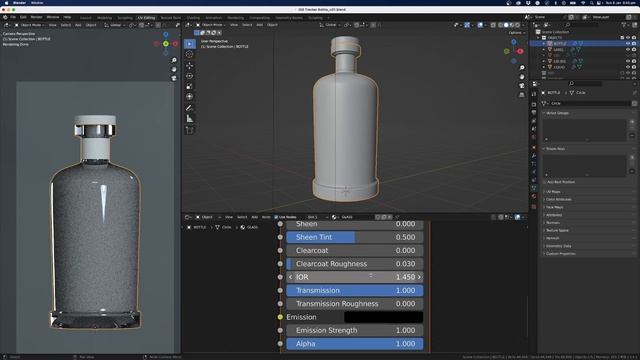Open Blender menu in macOS menu bar

[19, 3]
